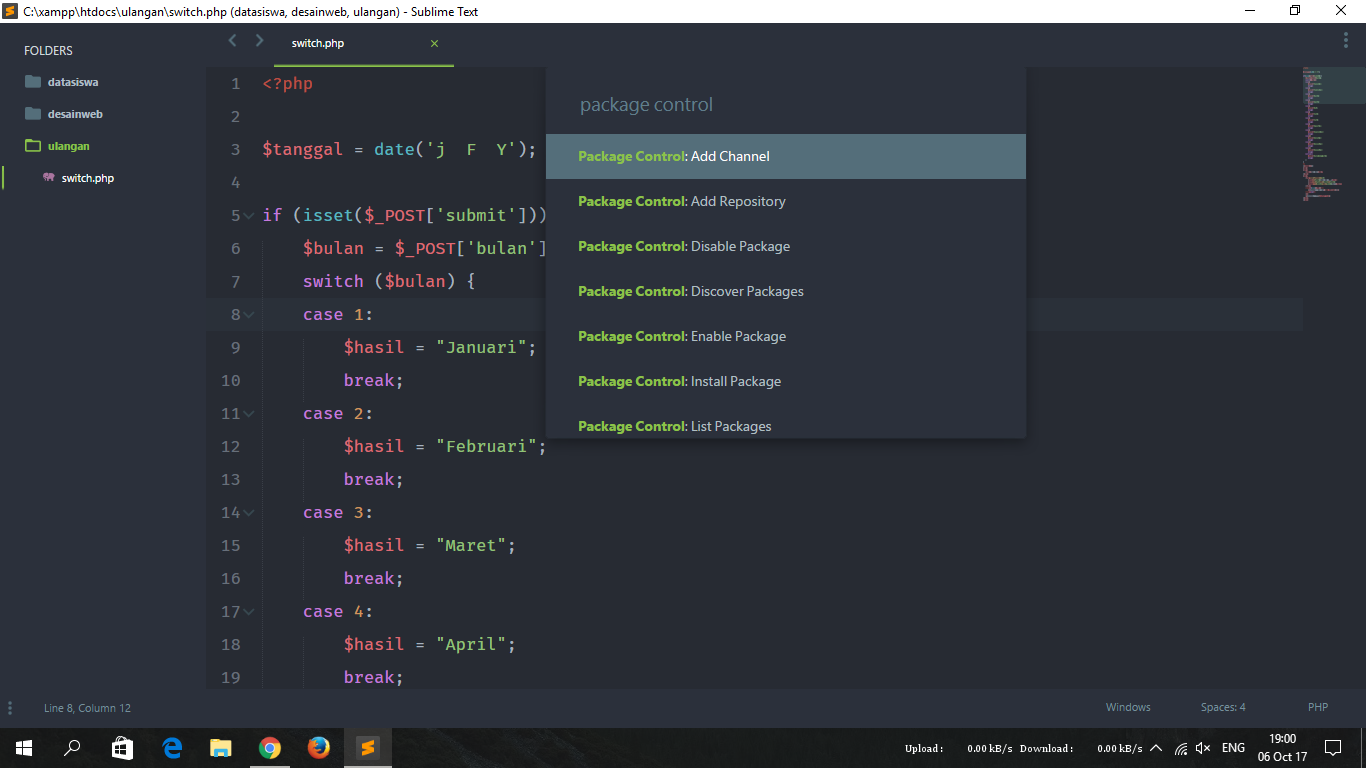The width and height of the screenshot is (1366, 768).
Task: Switch to the switch.php tab
Action: pos(364,44)
